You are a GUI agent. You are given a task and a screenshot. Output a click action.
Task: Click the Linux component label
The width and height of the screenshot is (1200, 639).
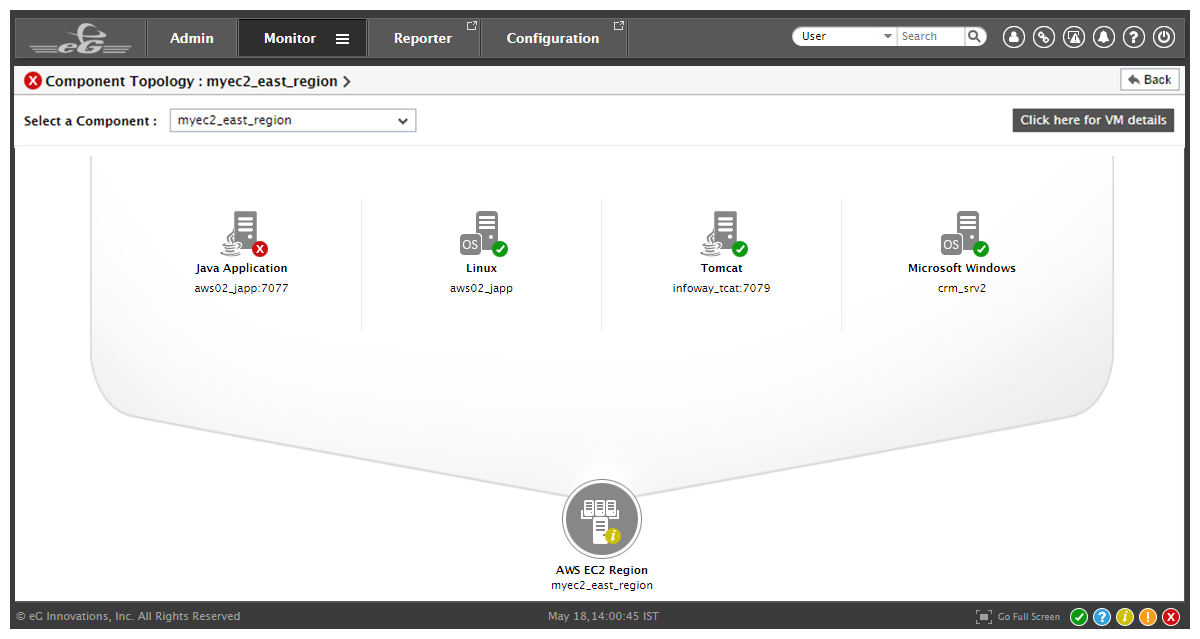(482, 268)
